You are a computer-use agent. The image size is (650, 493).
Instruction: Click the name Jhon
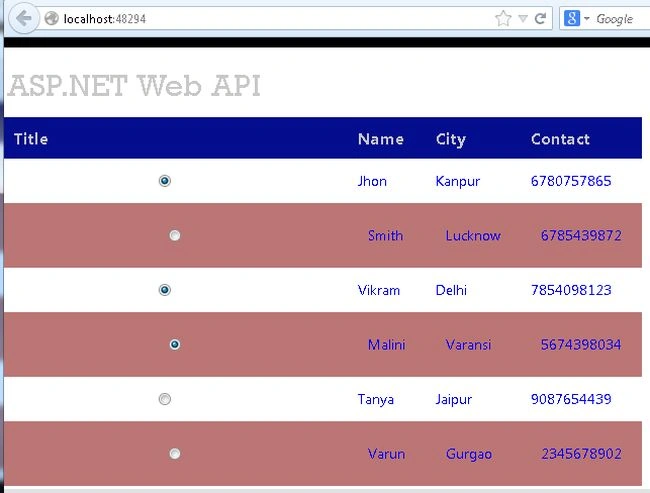pos(372,181)
